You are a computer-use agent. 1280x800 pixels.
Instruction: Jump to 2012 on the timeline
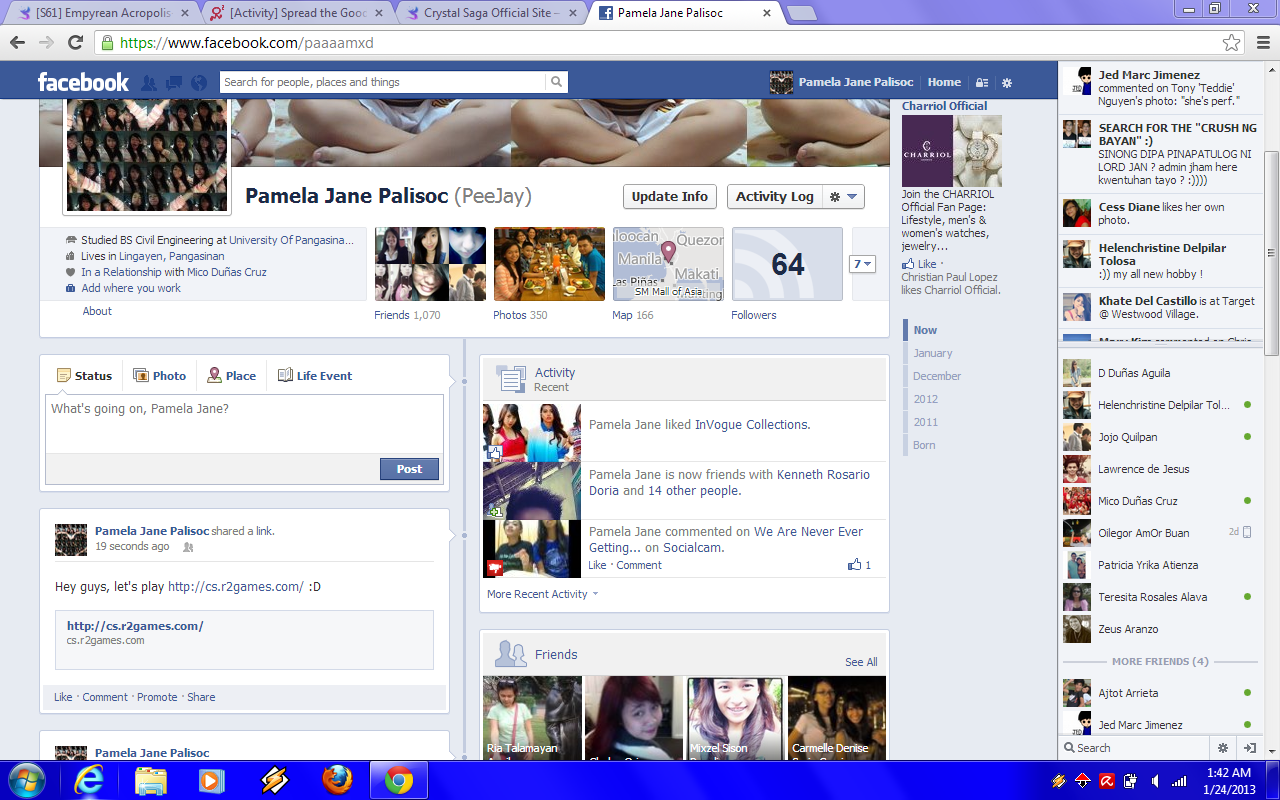point(925,399)
